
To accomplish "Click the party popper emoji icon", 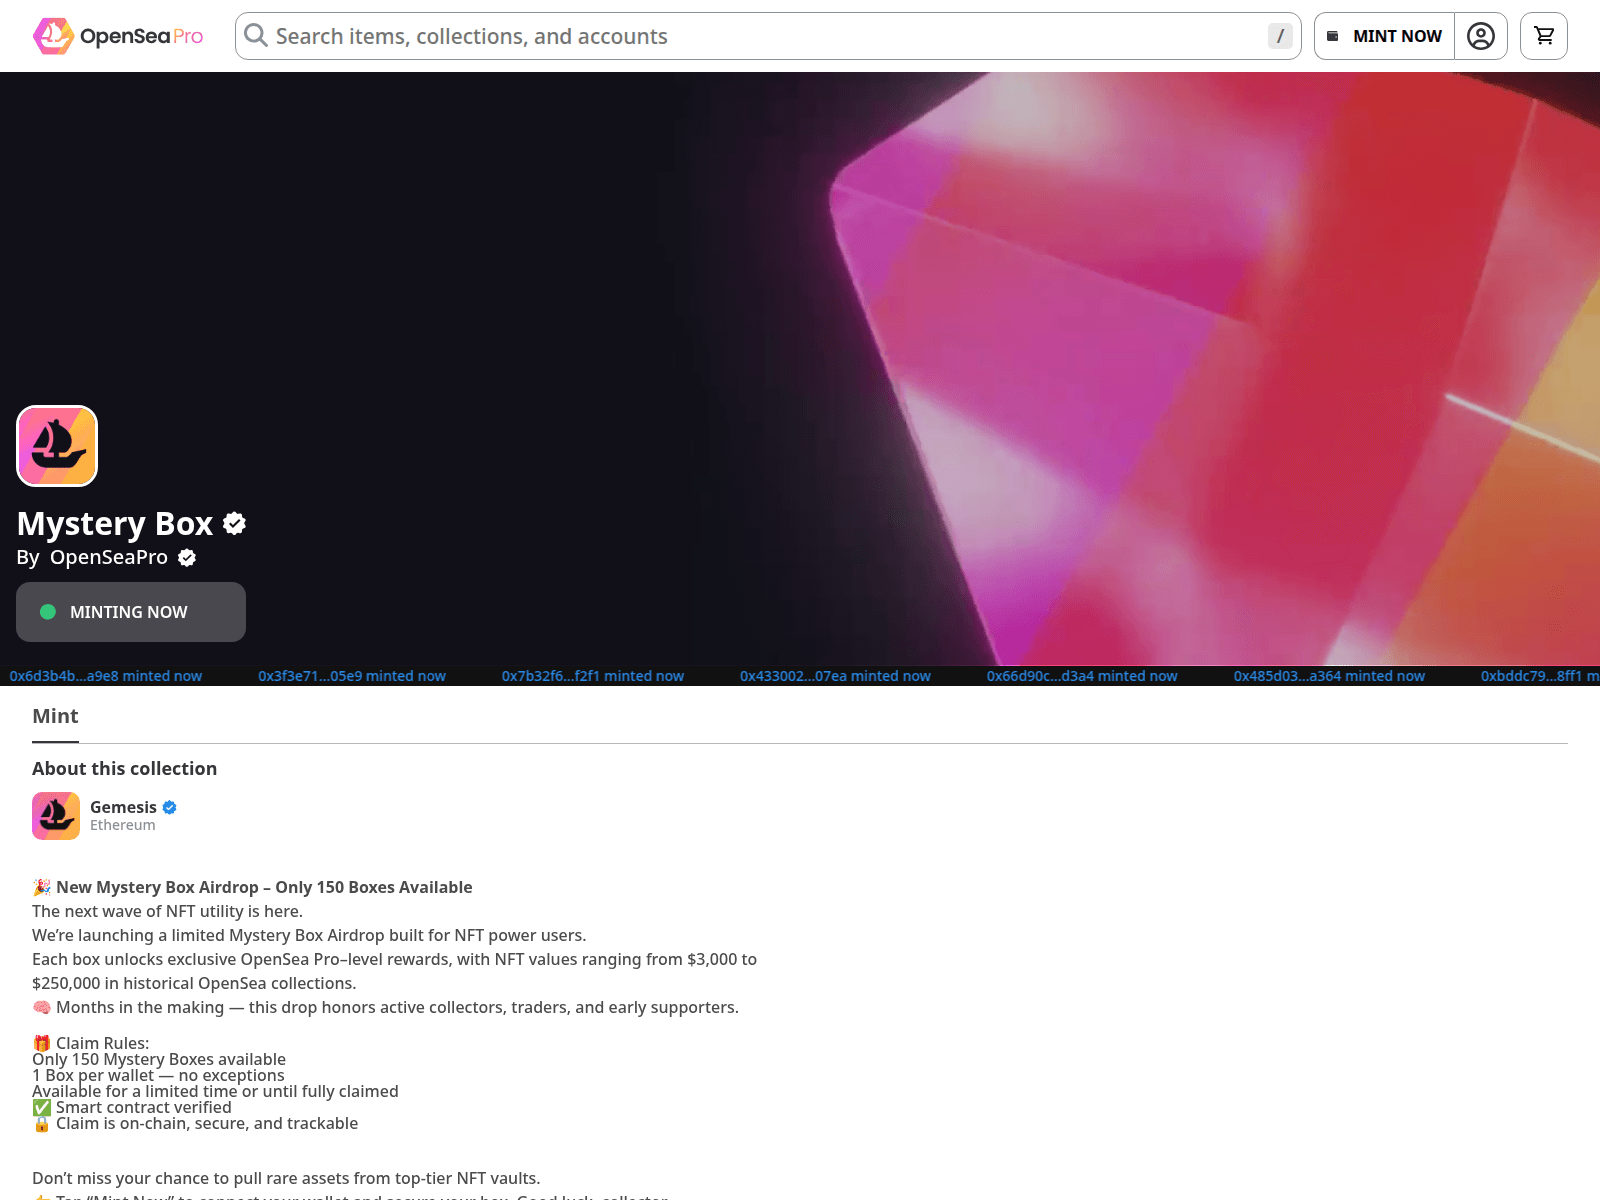I will coord(42,887).
